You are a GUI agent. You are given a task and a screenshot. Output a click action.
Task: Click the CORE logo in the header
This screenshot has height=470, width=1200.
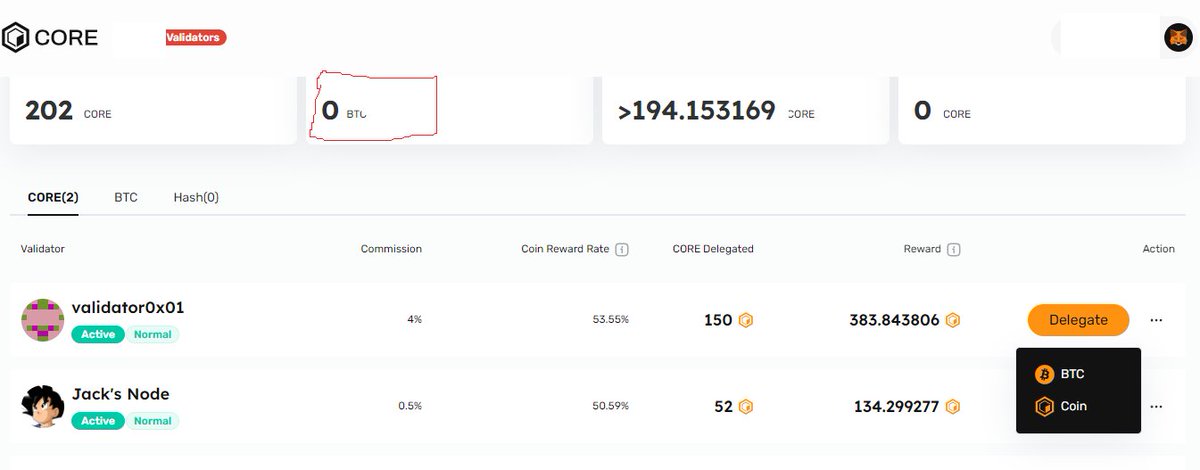coord(50,38)
